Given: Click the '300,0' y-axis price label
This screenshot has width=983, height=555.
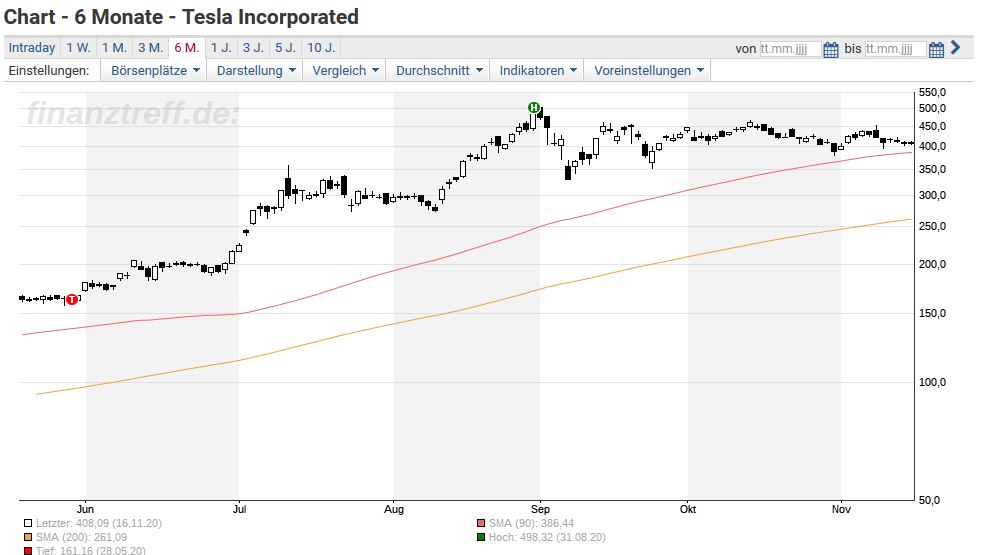Looking at the screenshot, I should point(932,196).
